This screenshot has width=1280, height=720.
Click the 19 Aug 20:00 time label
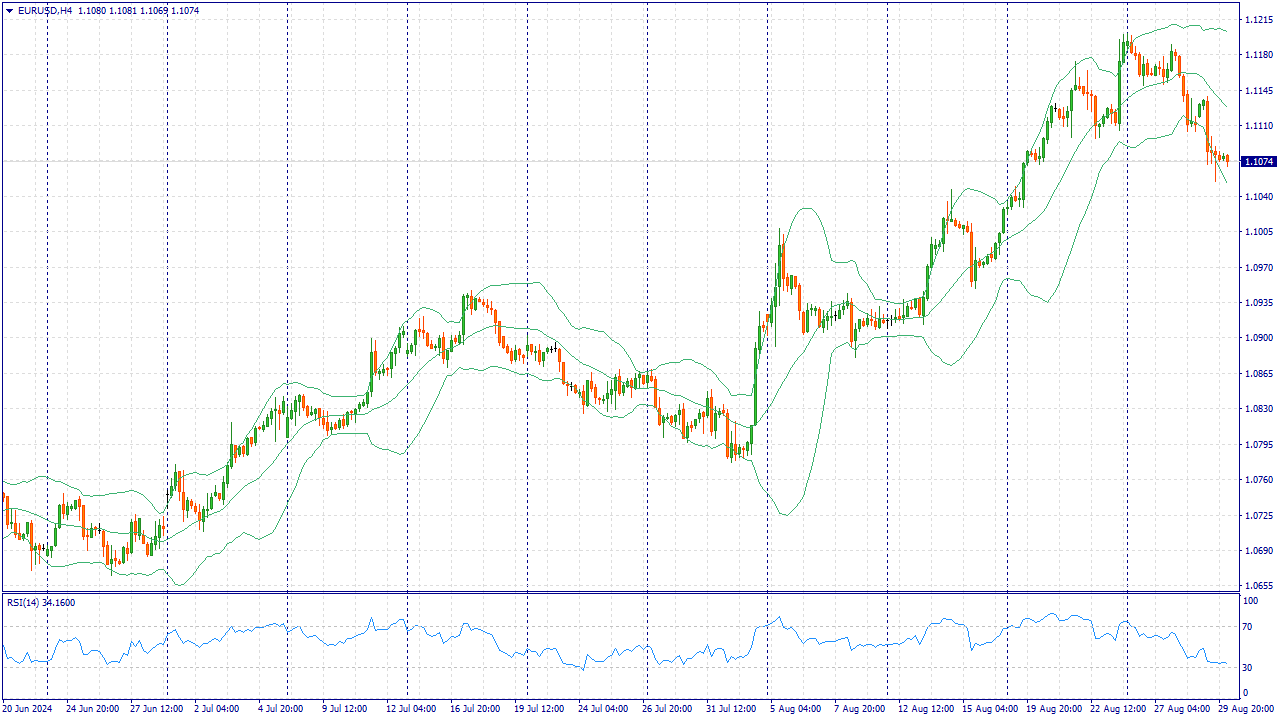click(1050, 709)
